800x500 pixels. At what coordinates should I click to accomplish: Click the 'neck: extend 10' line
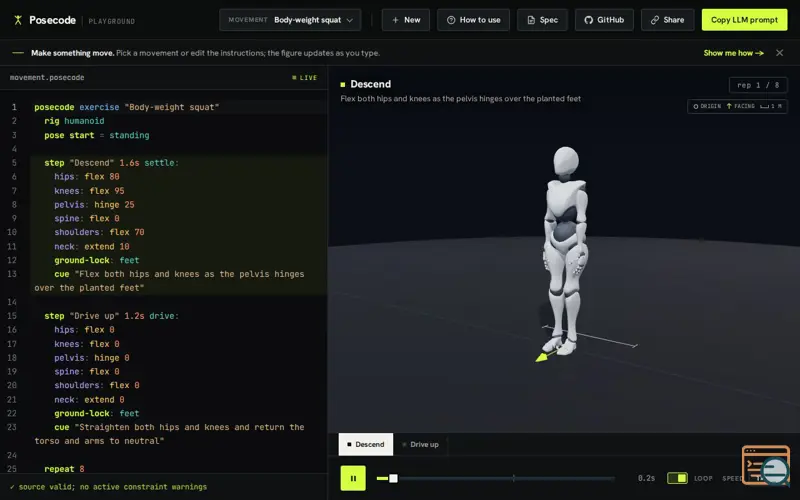coord(92,246)
